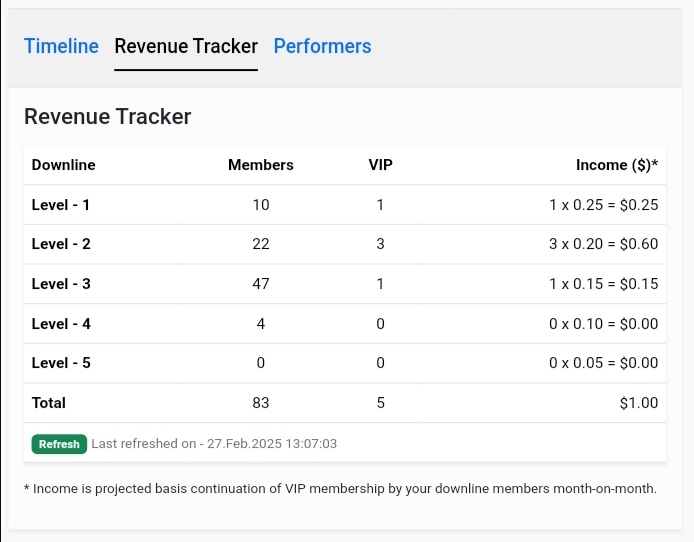This screenshot has height=542, width=694.
Task: Switch to the Timeline tab
Action: (61, 46)
